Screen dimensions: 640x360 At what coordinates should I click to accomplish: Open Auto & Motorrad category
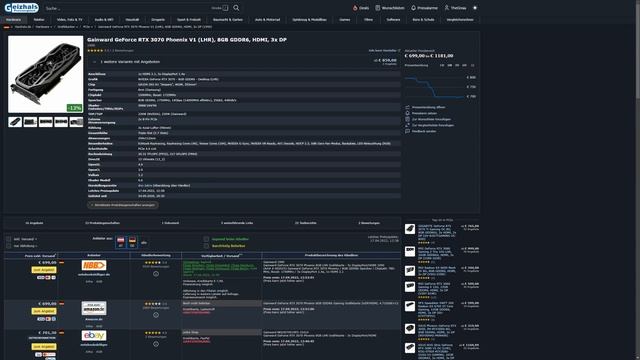point(267,20)
